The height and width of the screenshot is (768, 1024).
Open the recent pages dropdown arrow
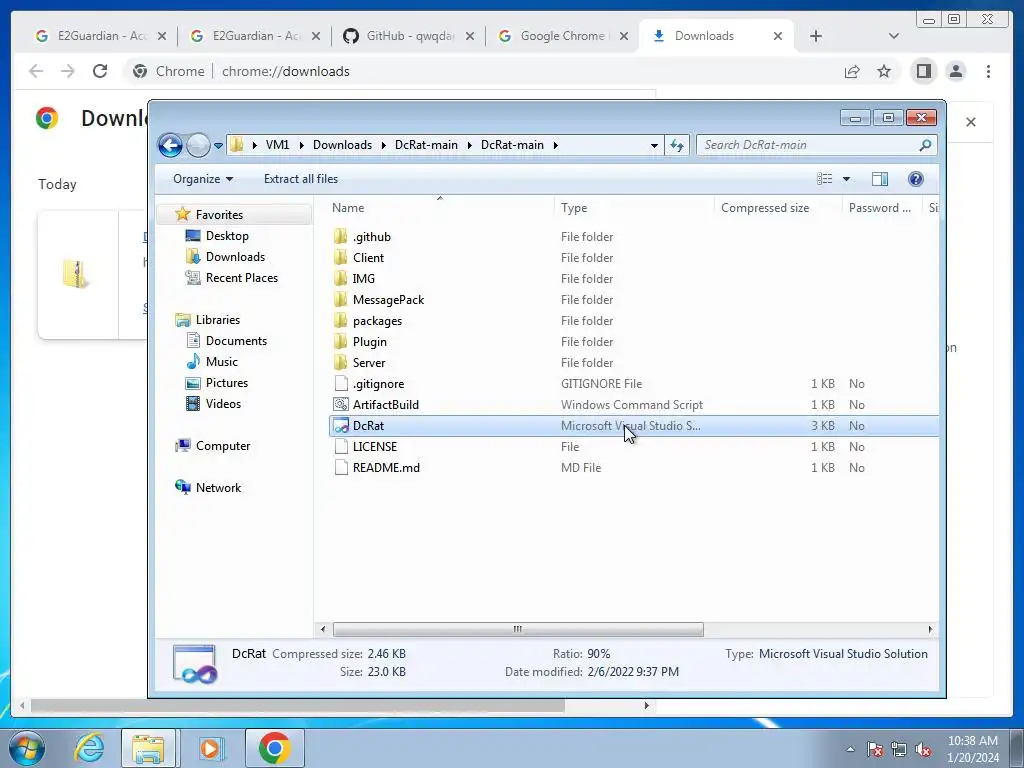tap(218, 146)
